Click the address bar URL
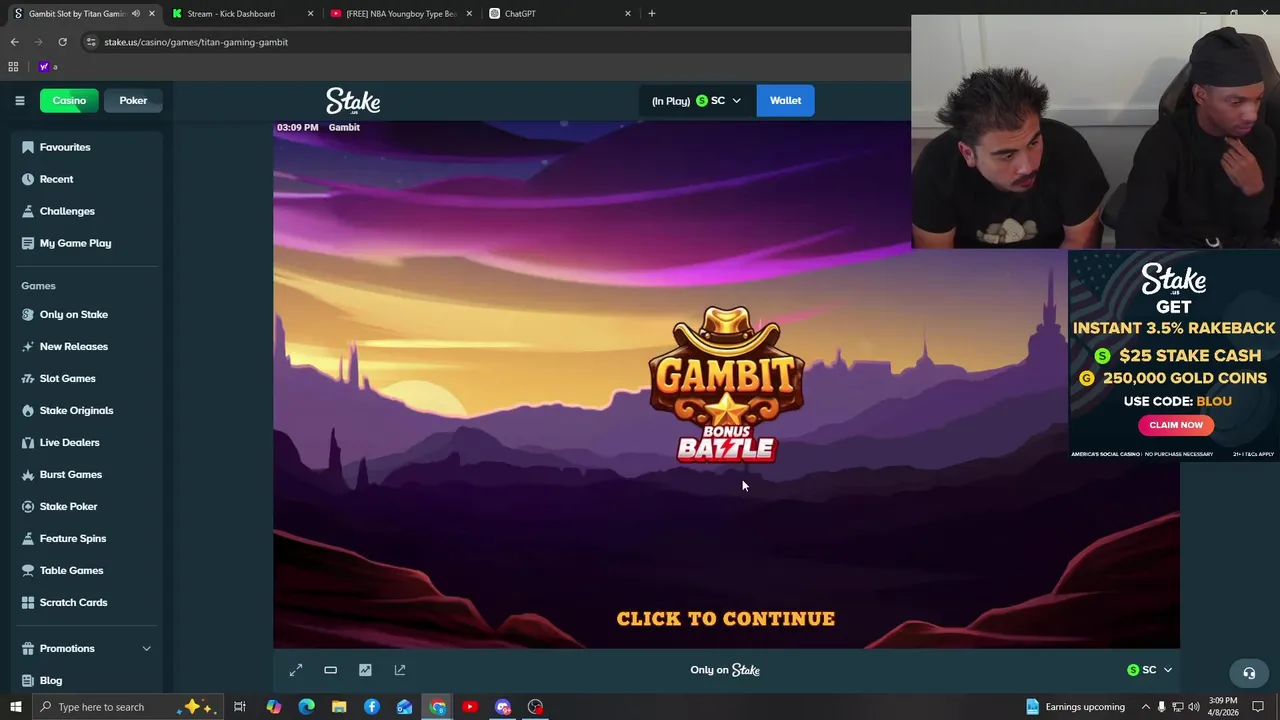The width and height of the screenshot is (1280, 720). click(196, 42)
